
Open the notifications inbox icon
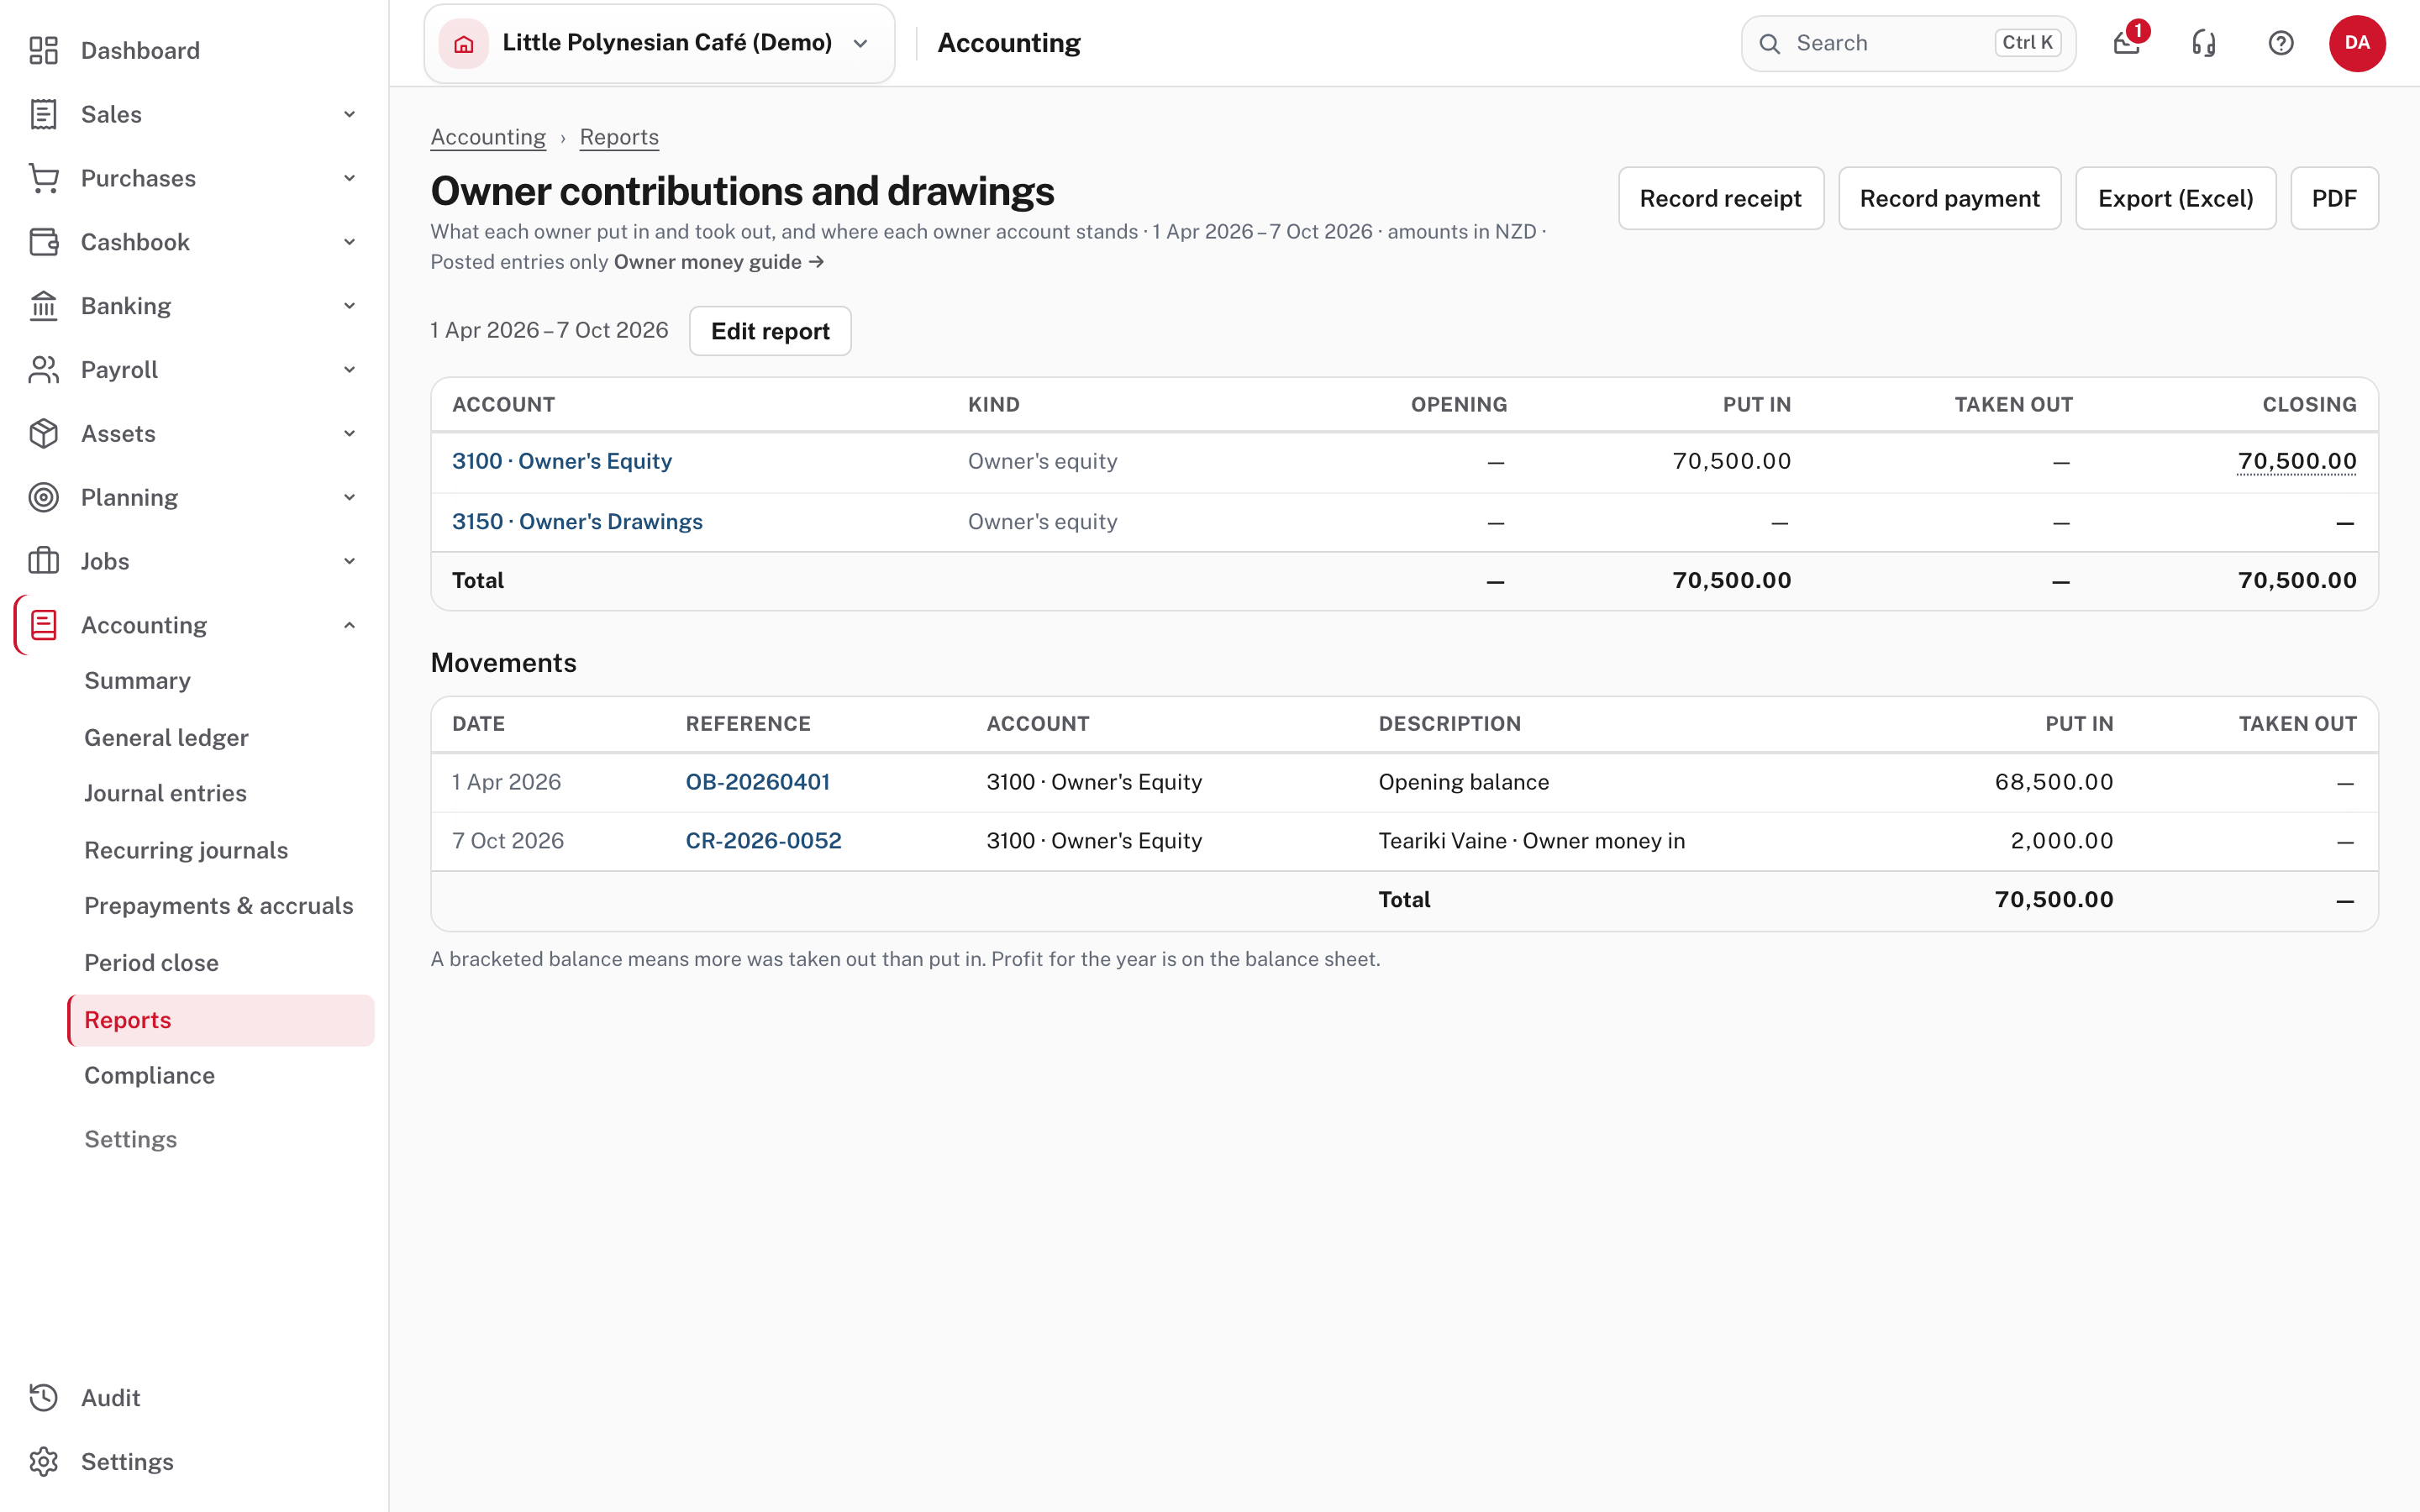(2127, 43)
